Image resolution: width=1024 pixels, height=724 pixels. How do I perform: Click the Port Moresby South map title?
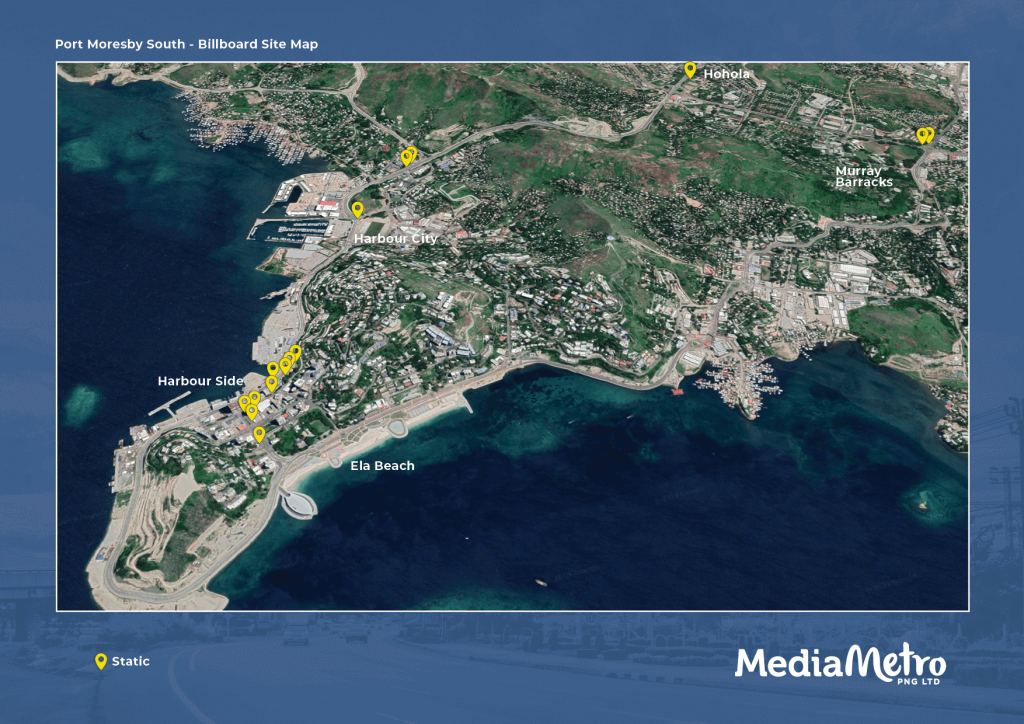(187, 45)
